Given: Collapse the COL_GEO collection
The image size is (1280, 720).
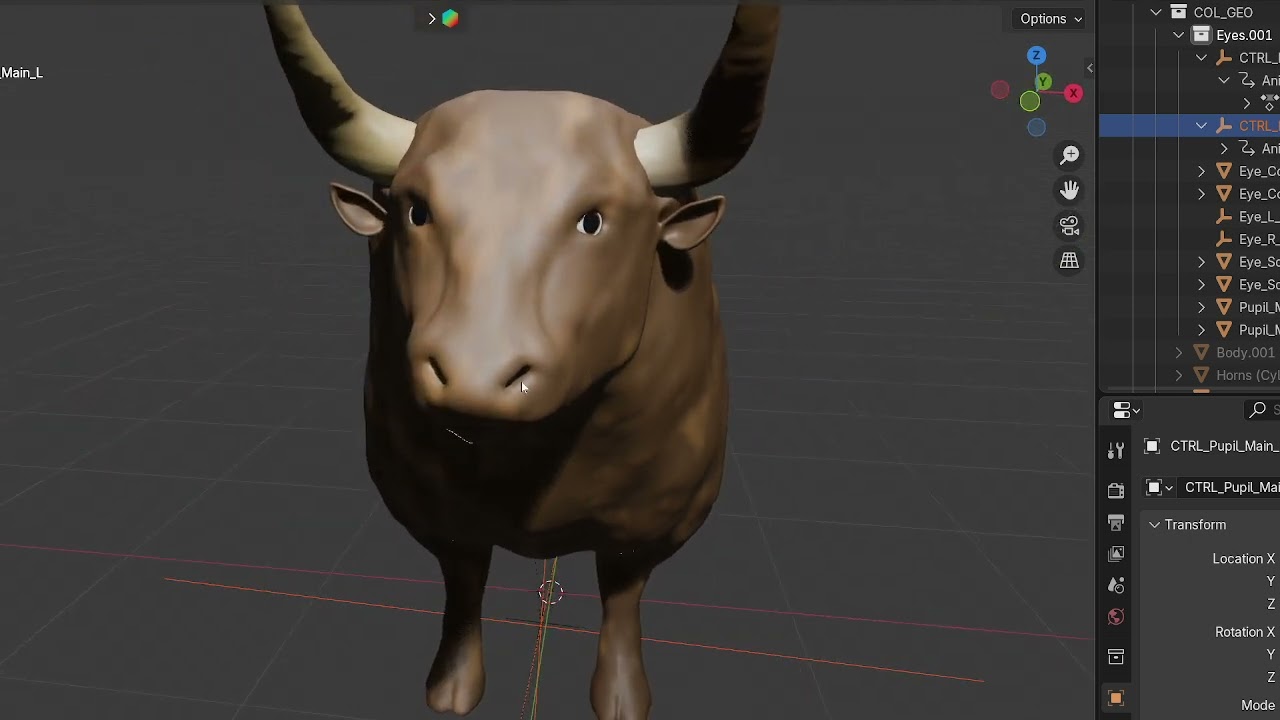Looking at the screenshot, I should pos(1156,12).
